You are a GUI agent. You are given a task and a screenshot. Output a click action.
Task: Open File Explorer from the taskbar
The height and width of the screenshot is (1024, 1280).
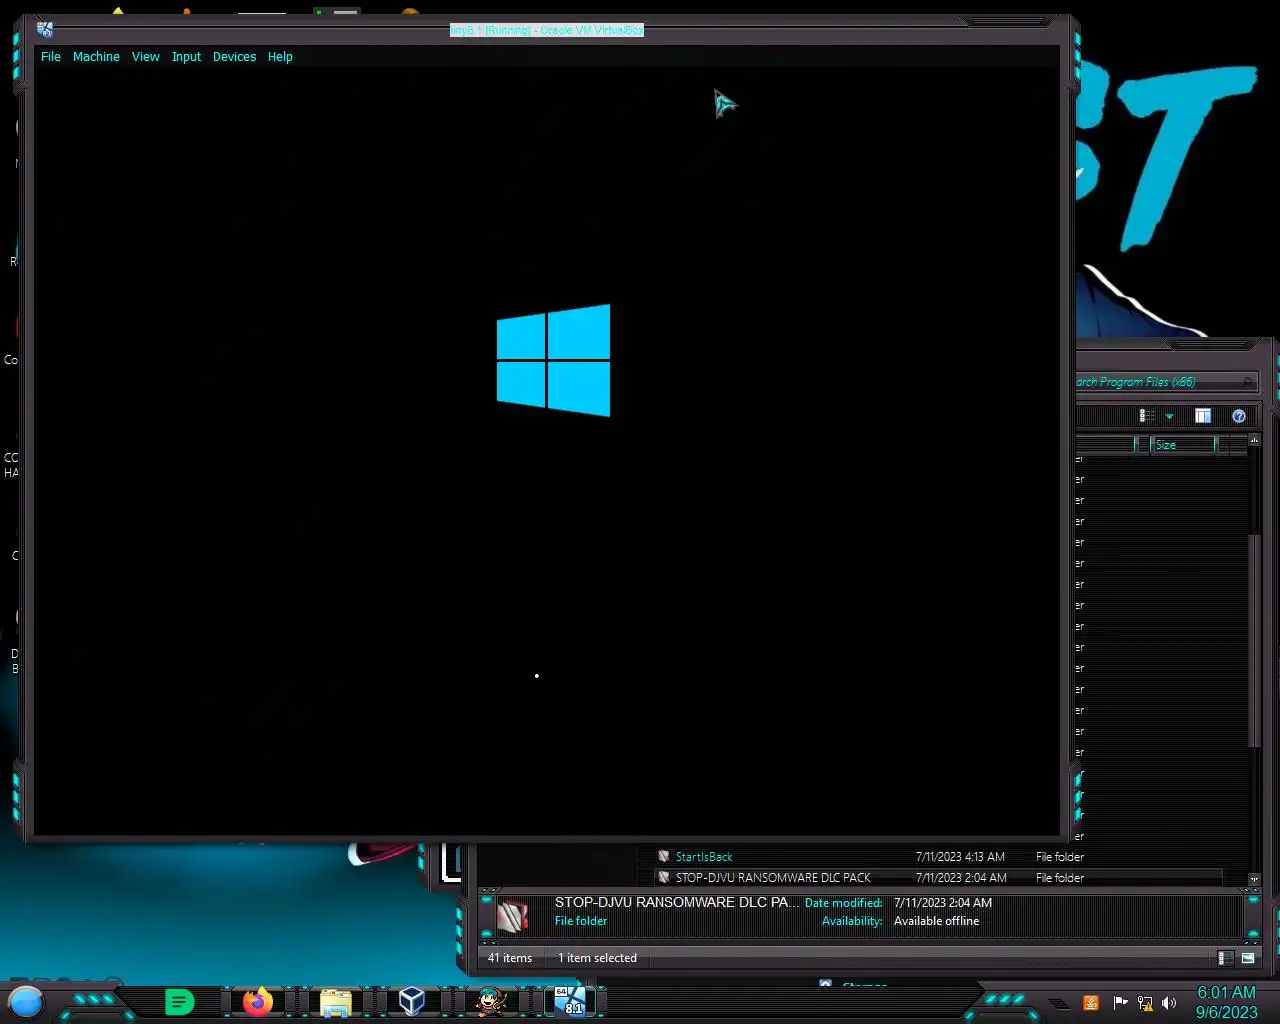[x=336, y=1002]
